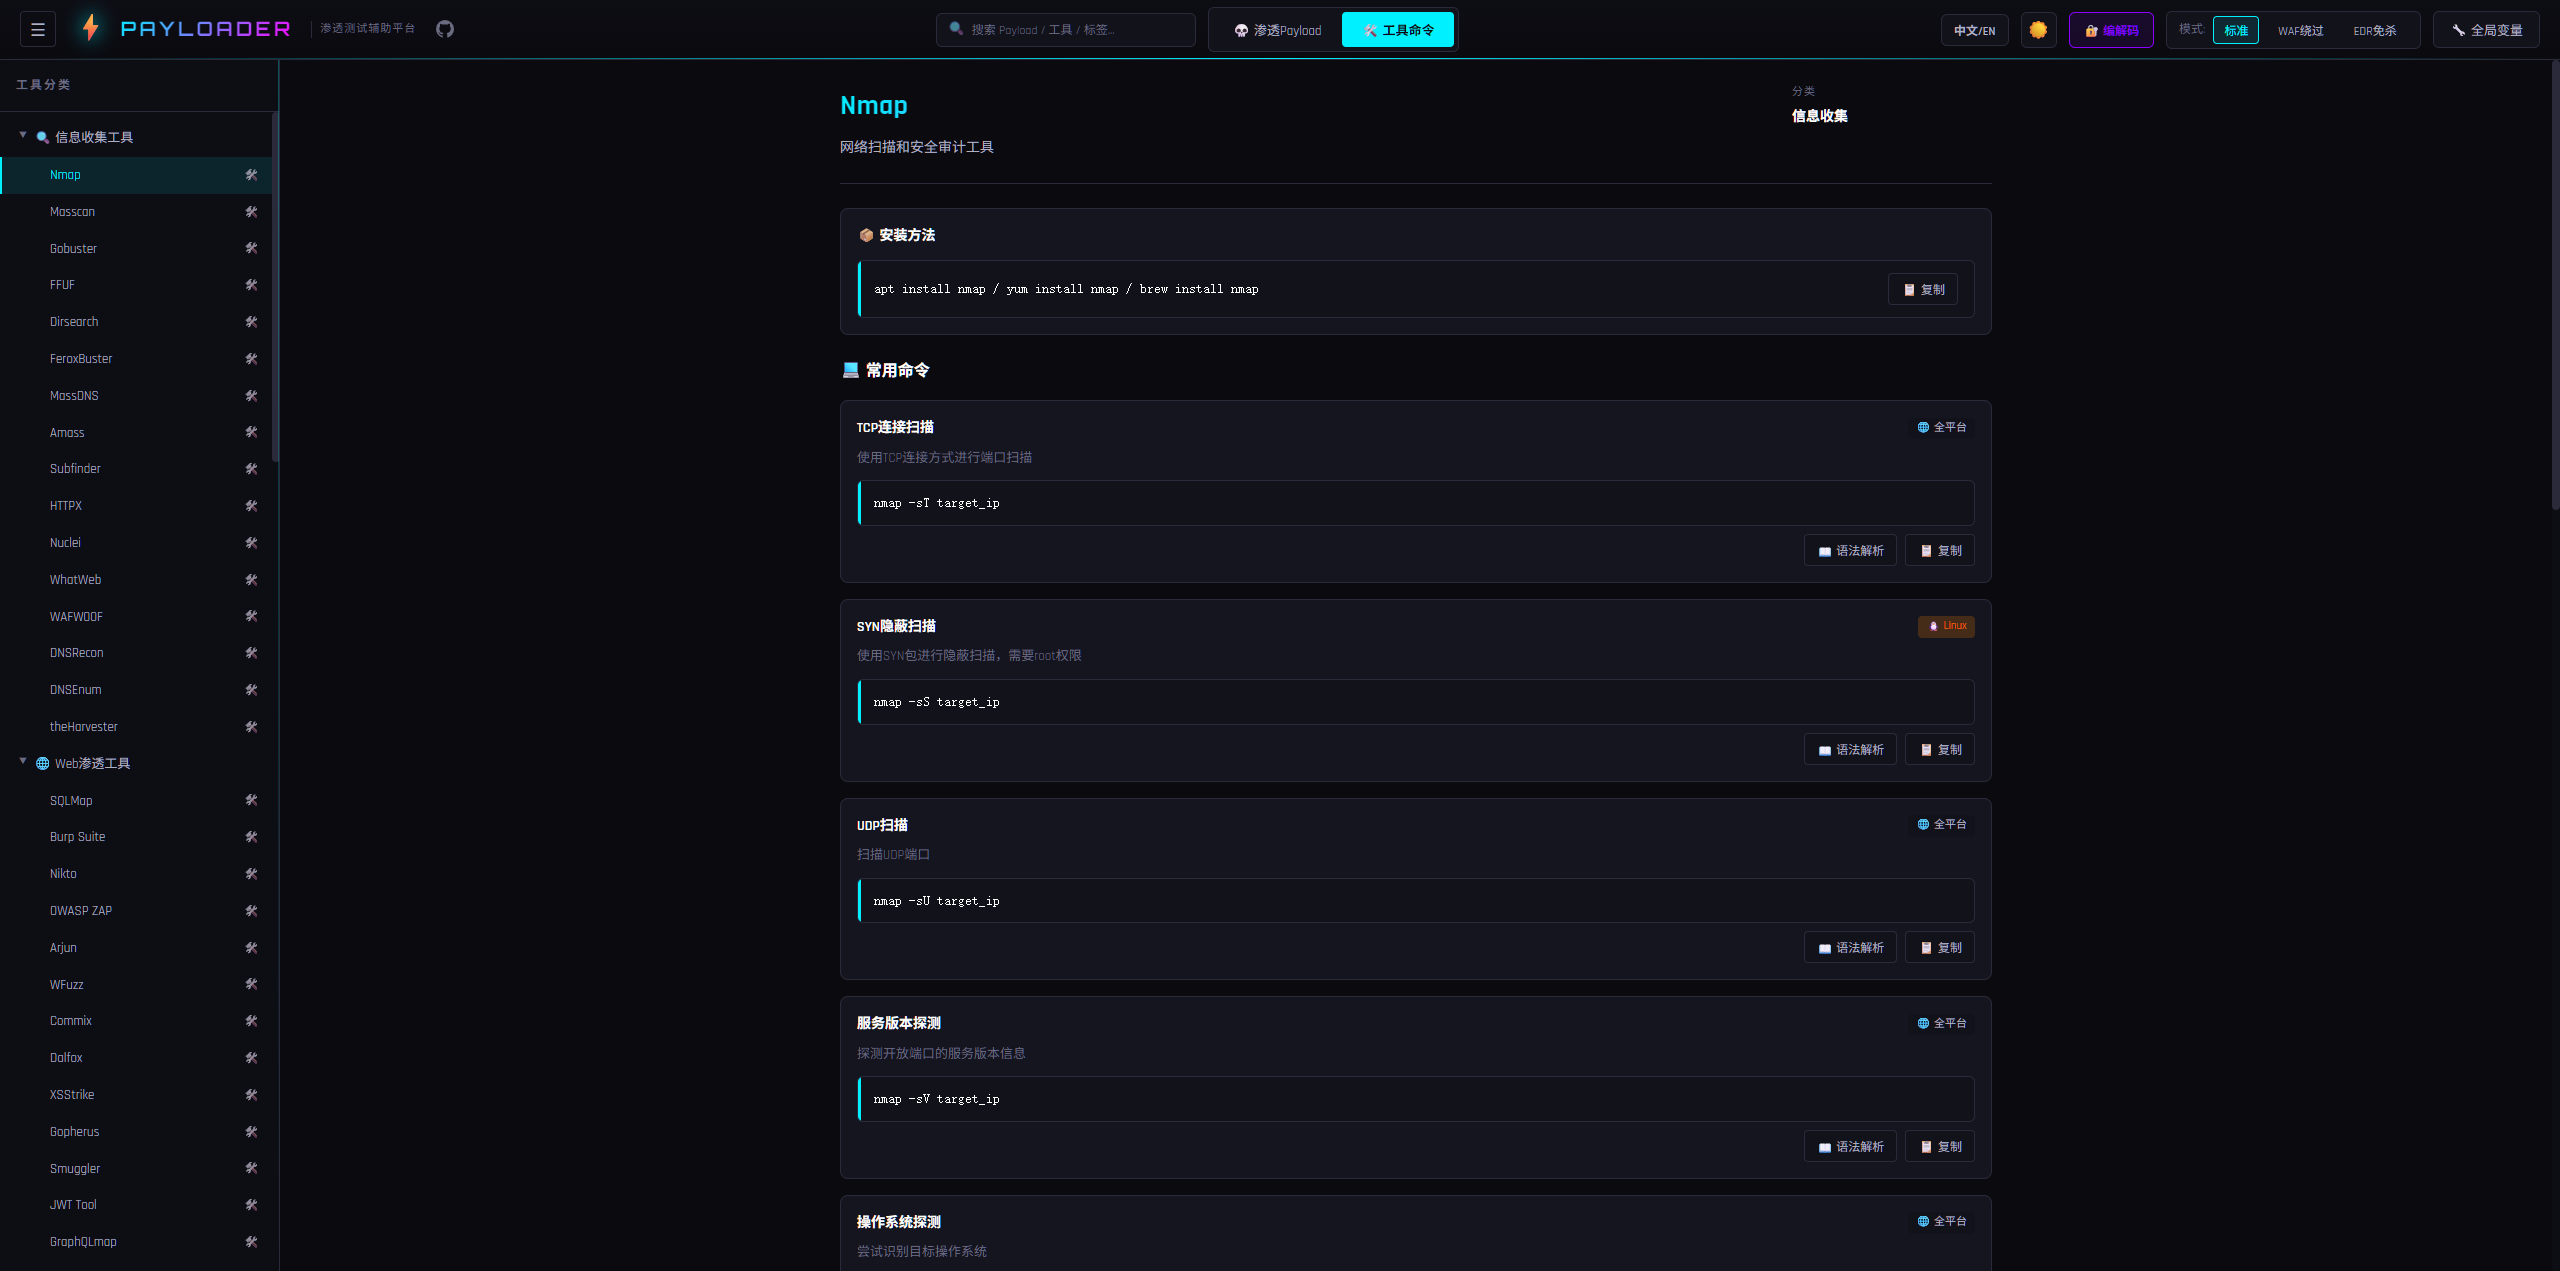Open 语法解析 for TCP连接扫描
Image resolution: width=2560 pixels, height=1271 pixels.
click(x=1850, y=551)
